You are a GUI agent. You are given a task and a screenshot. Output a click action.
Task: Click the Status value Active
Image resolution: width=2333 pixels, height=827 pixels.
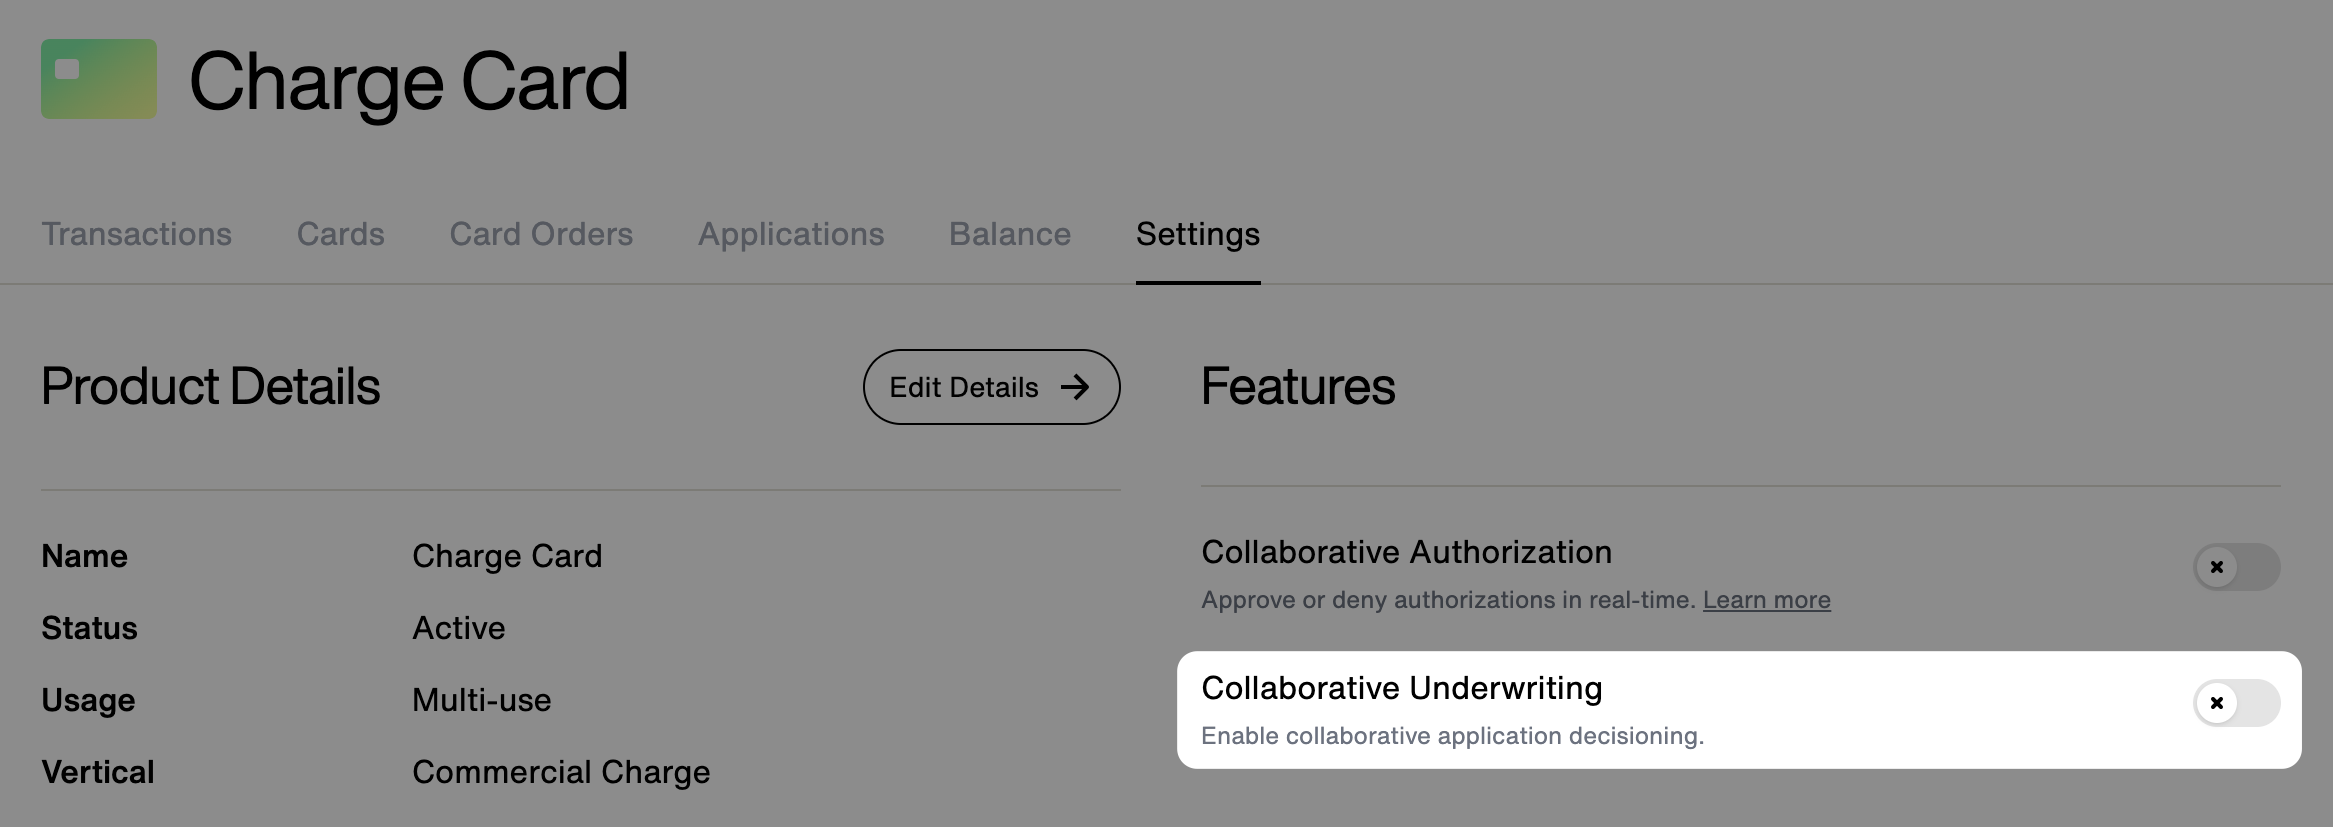458,628
